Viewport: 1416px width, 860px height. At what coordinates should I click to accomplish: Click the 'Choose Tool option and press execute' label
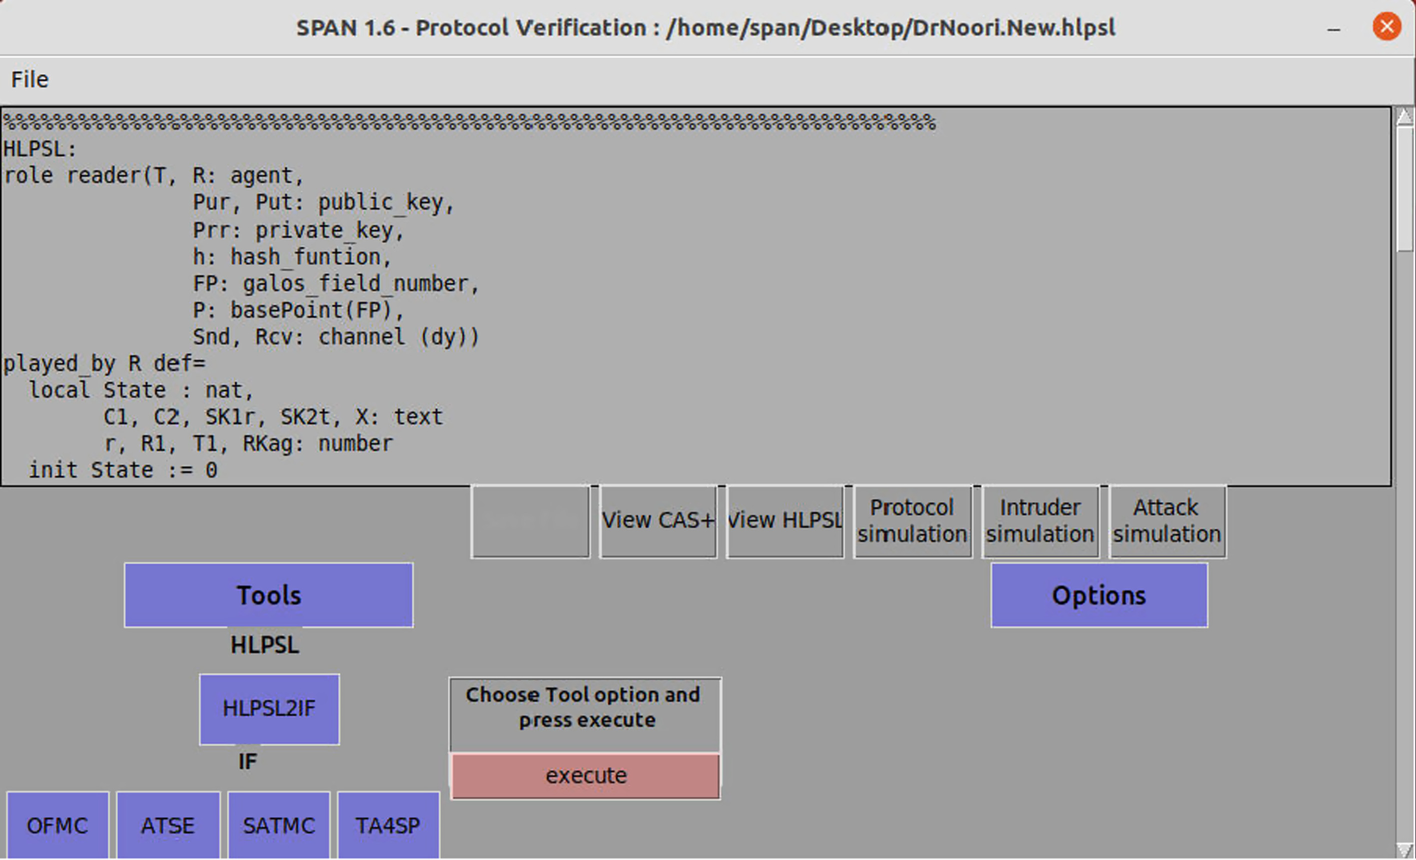(584, 707)
